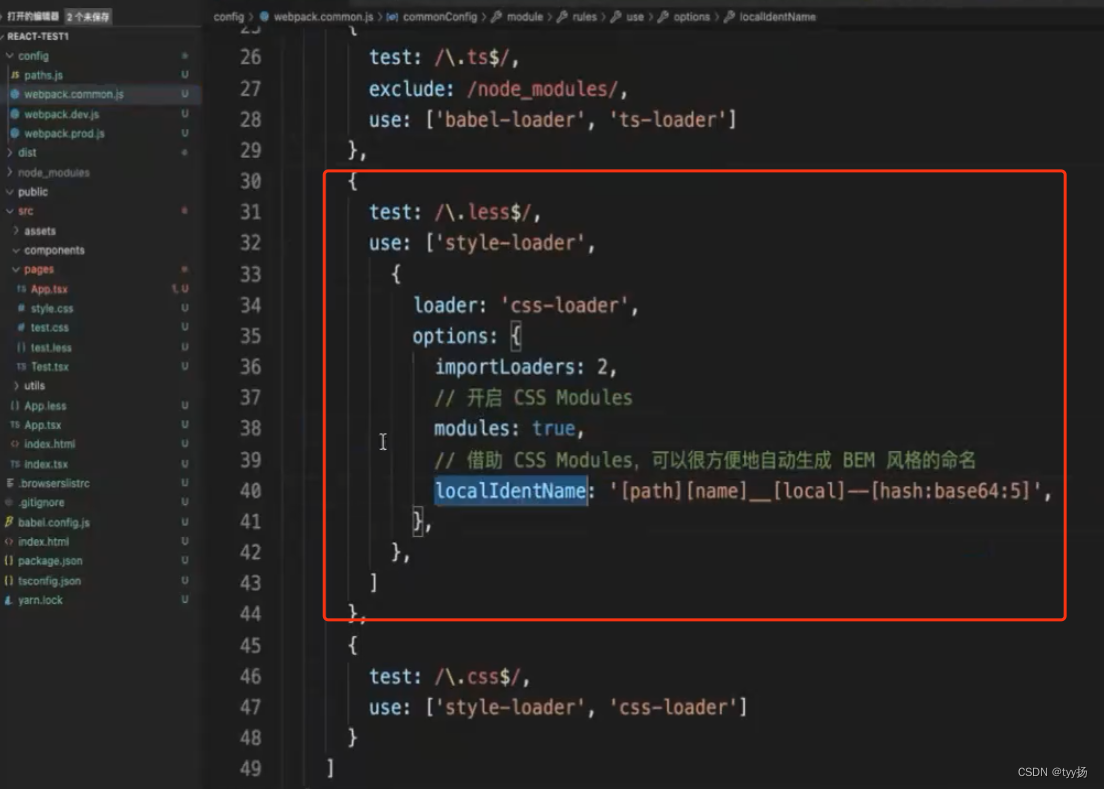Open App.tsx inside the pages folder
This screenshot has height=789, width=1104.
49,289
